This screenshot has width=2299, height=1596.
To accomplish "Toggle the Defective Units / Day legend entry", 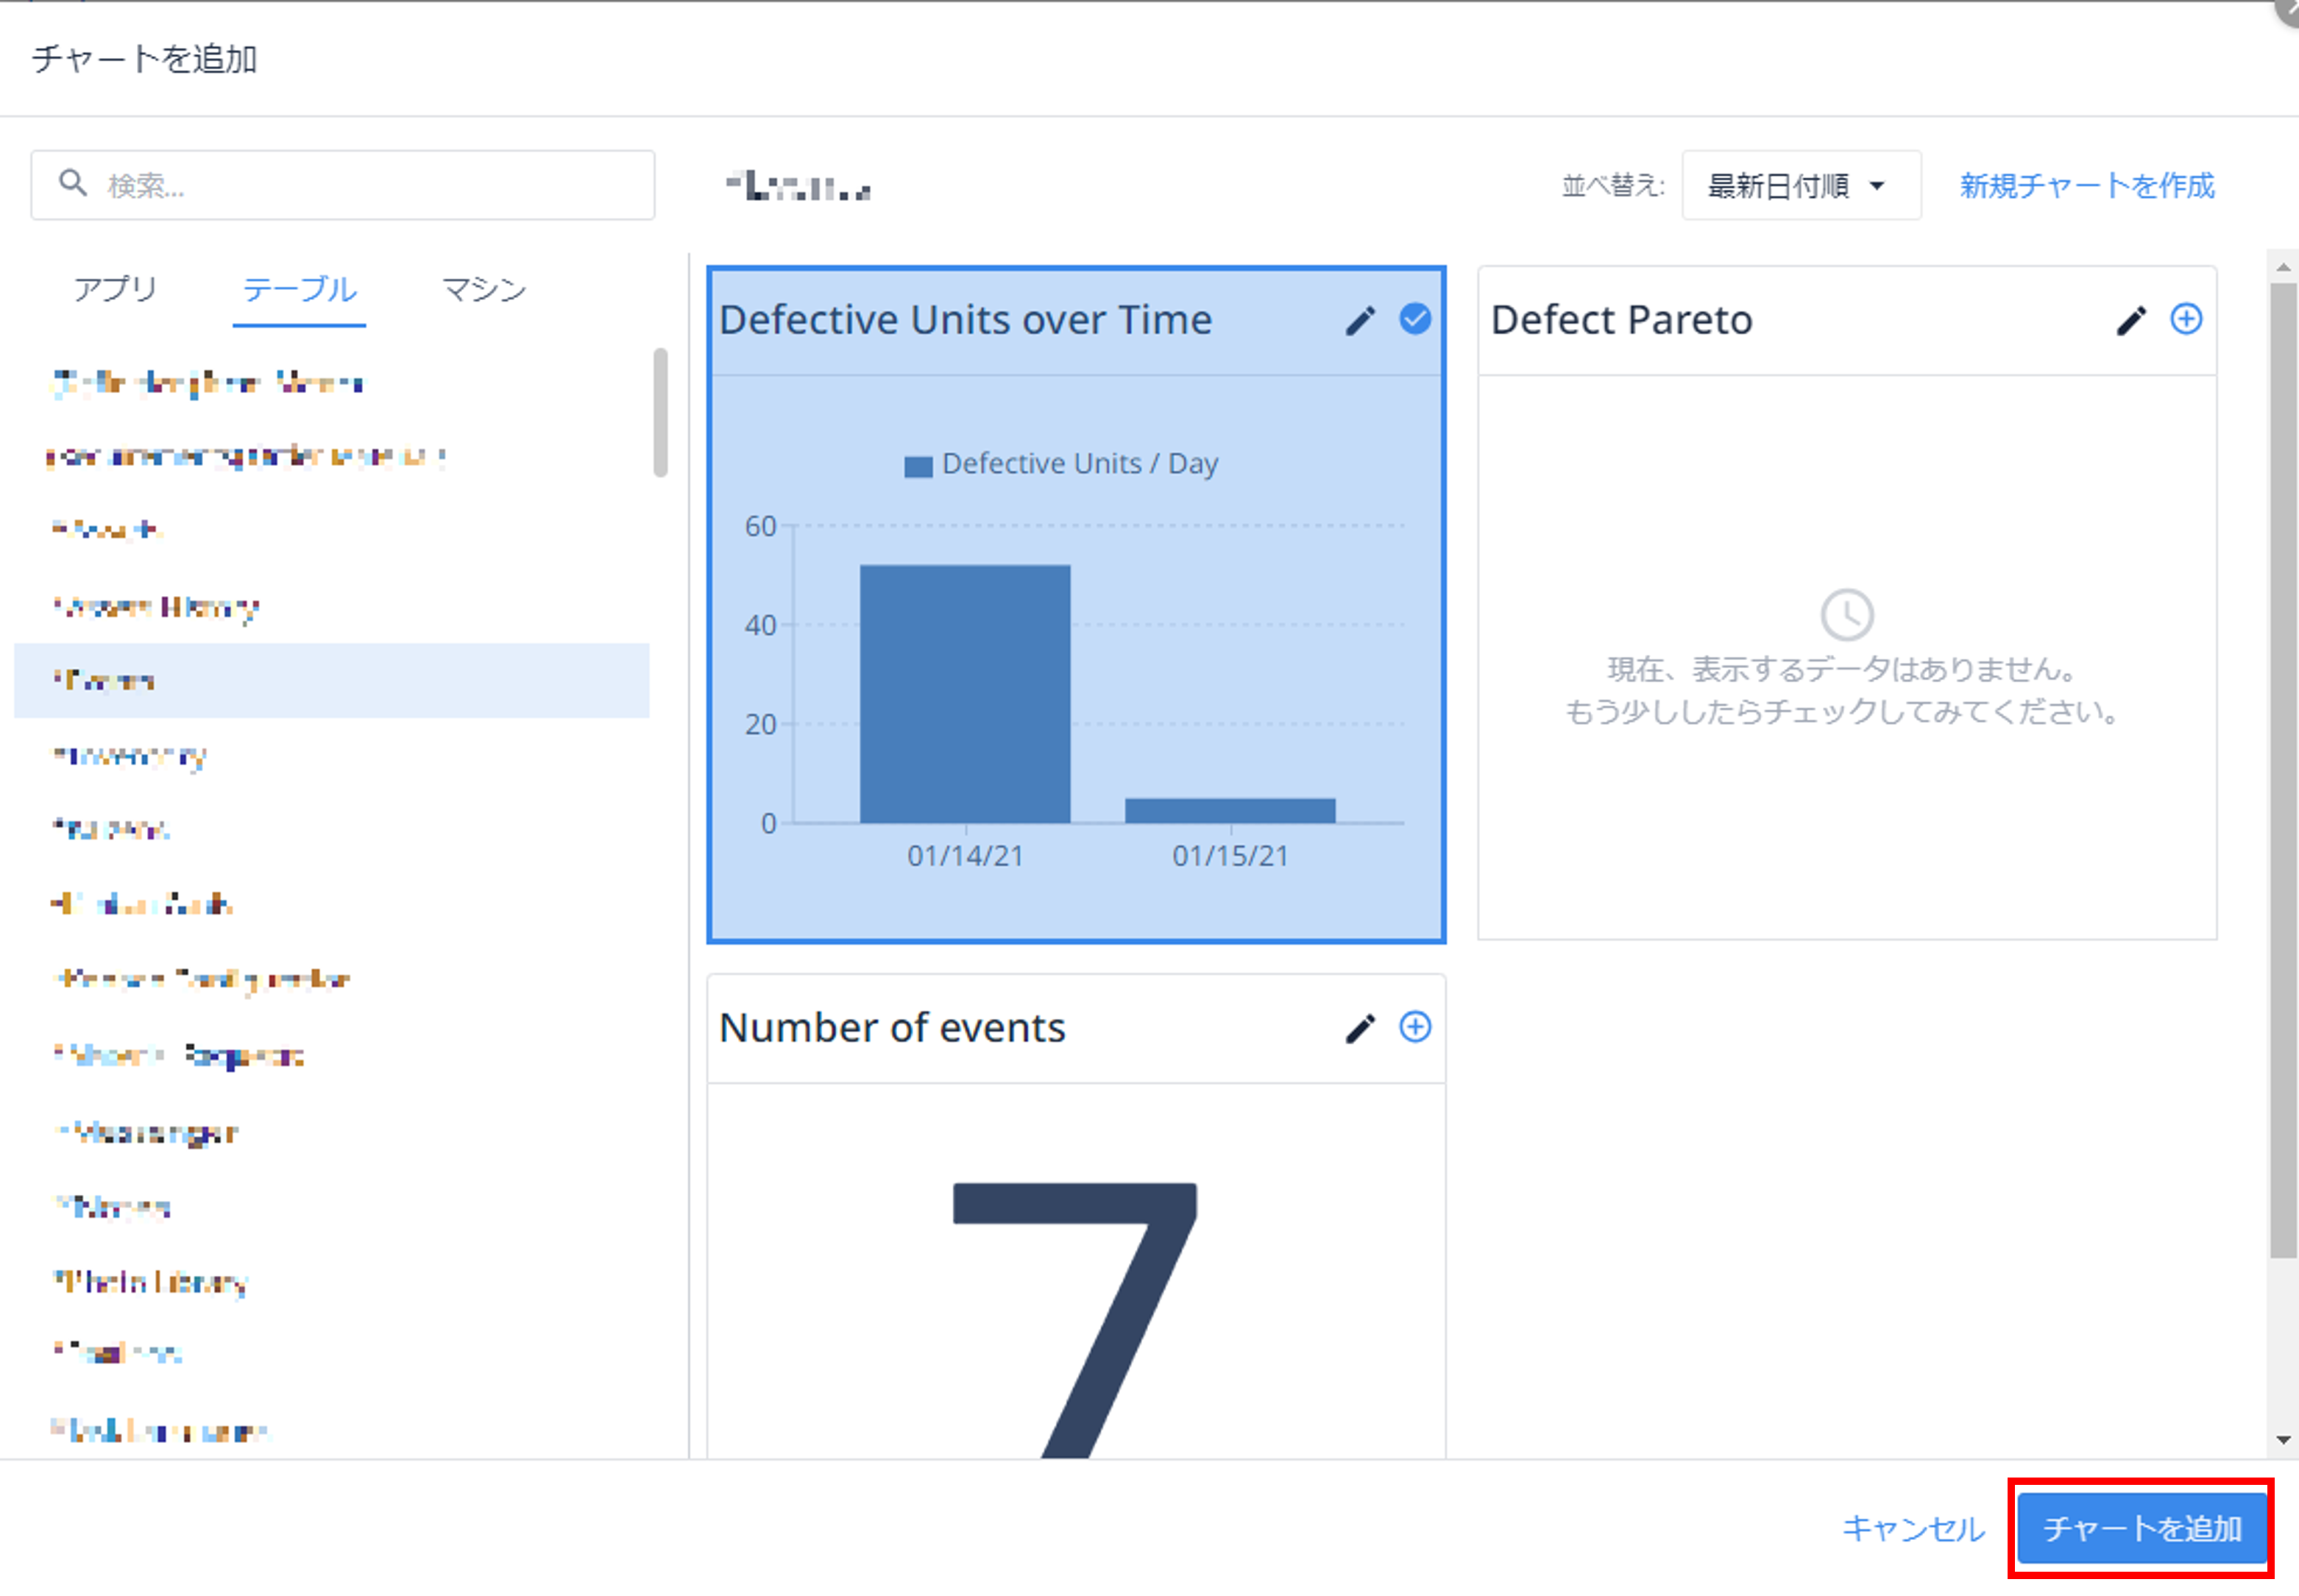I will (1061, 464).
